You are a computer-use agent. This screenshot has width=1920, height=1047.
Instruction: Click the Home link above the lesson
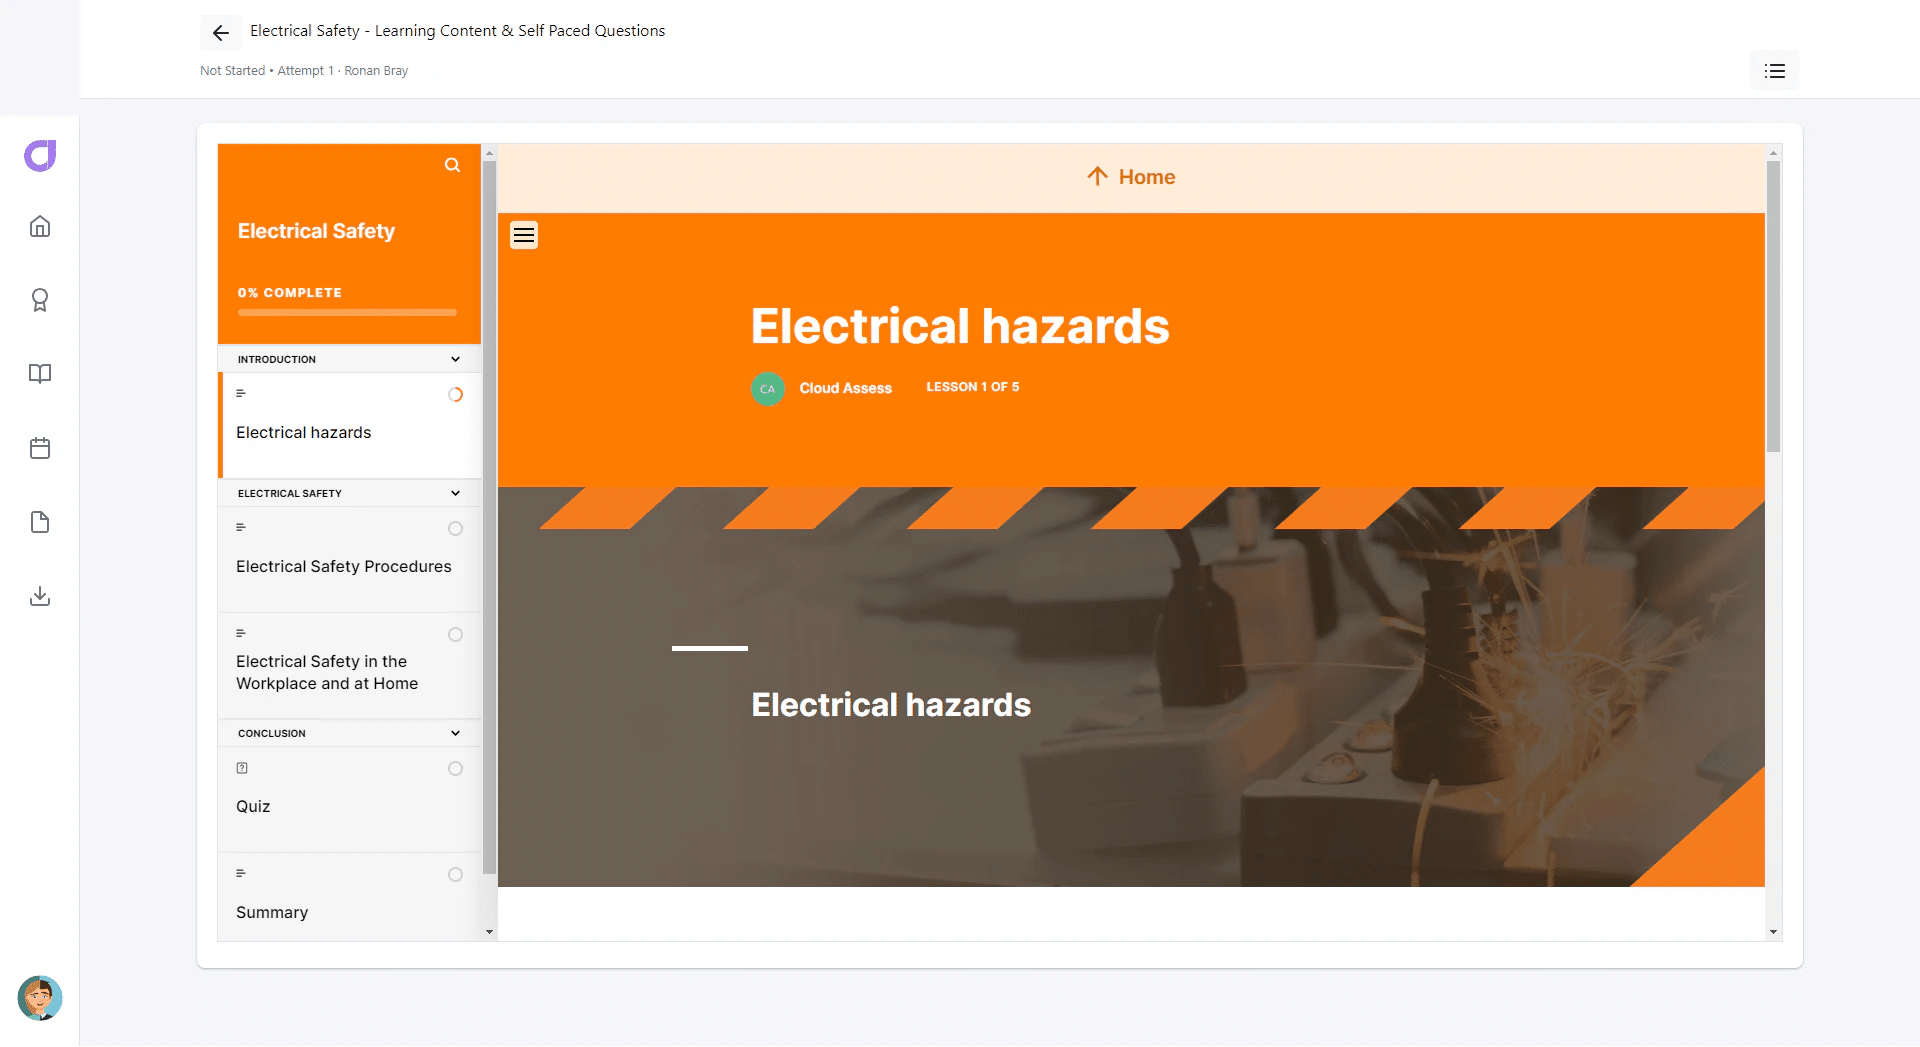click(1130, 176)
